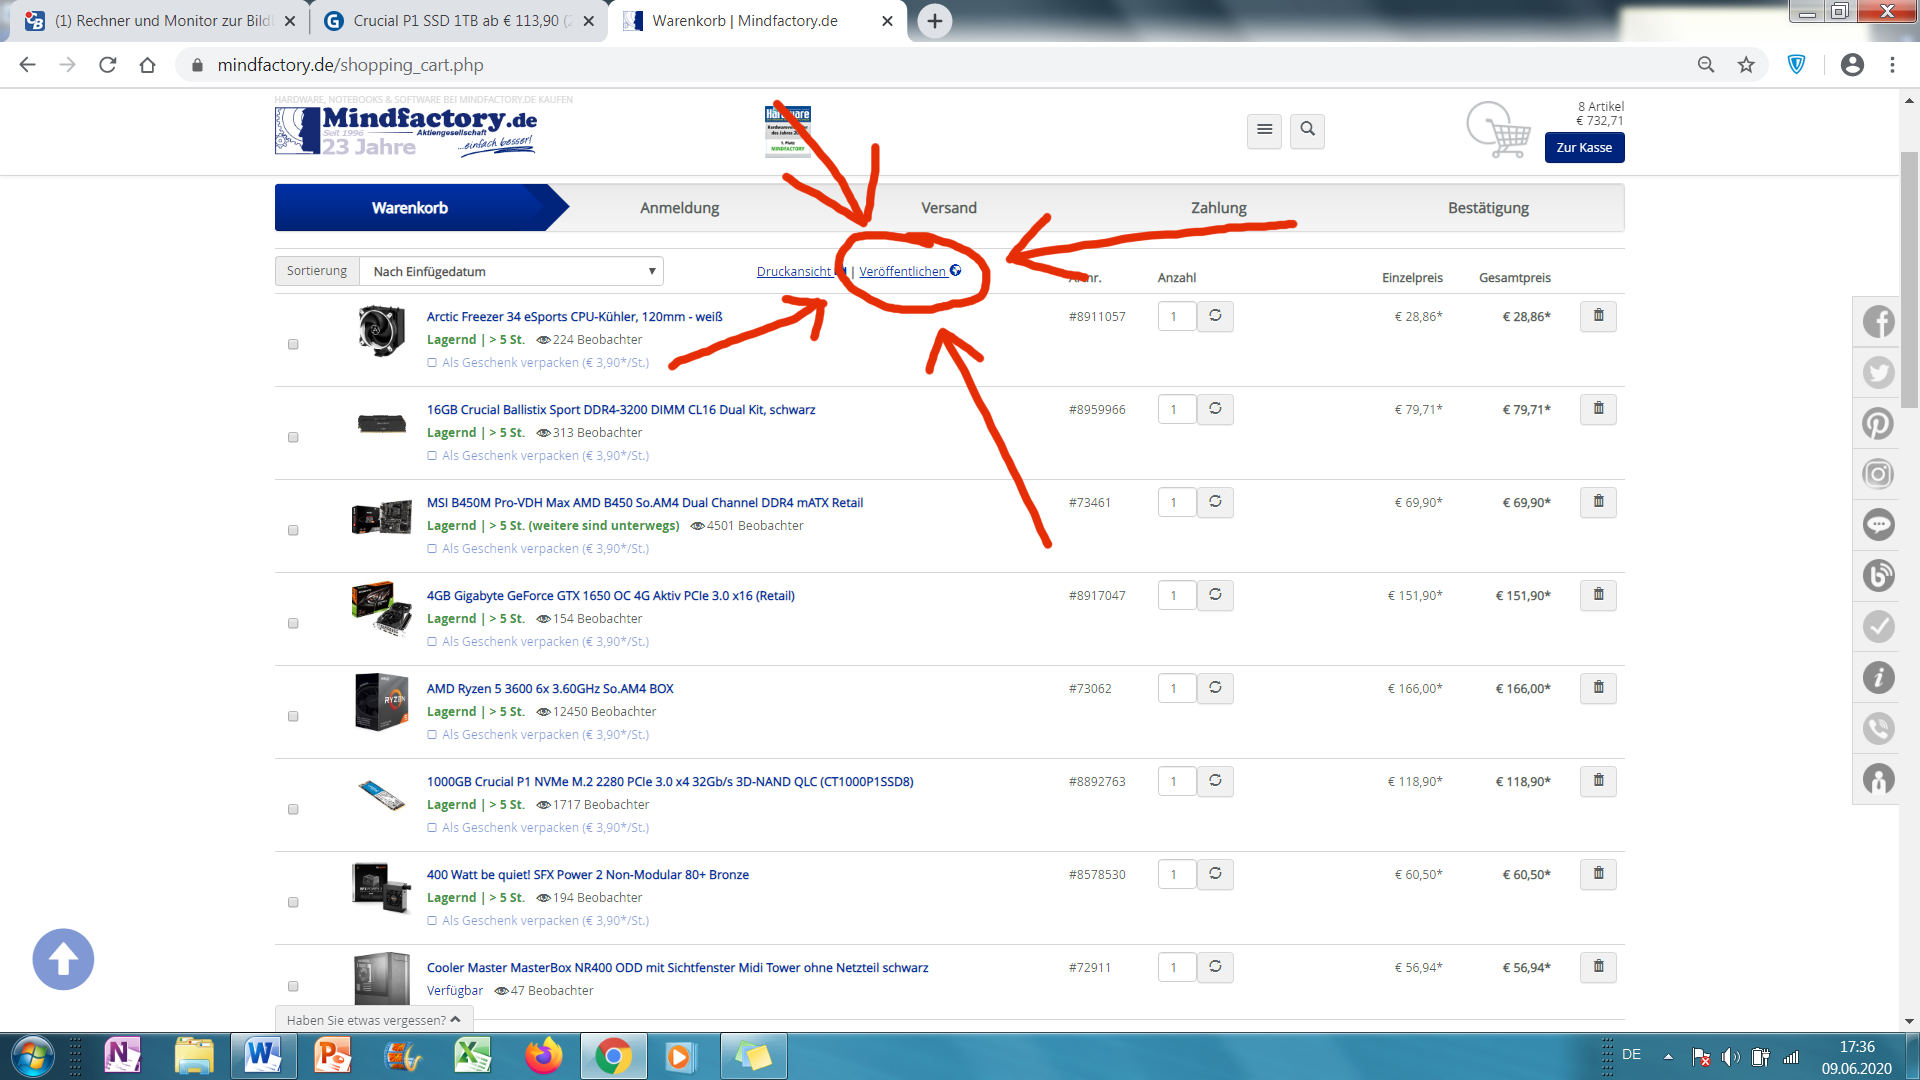Refresh quantity for AMD Ryzen 5 3600
Image resolution: width=1920 pixels, height=1080 pixels.
pos(1215,688)
